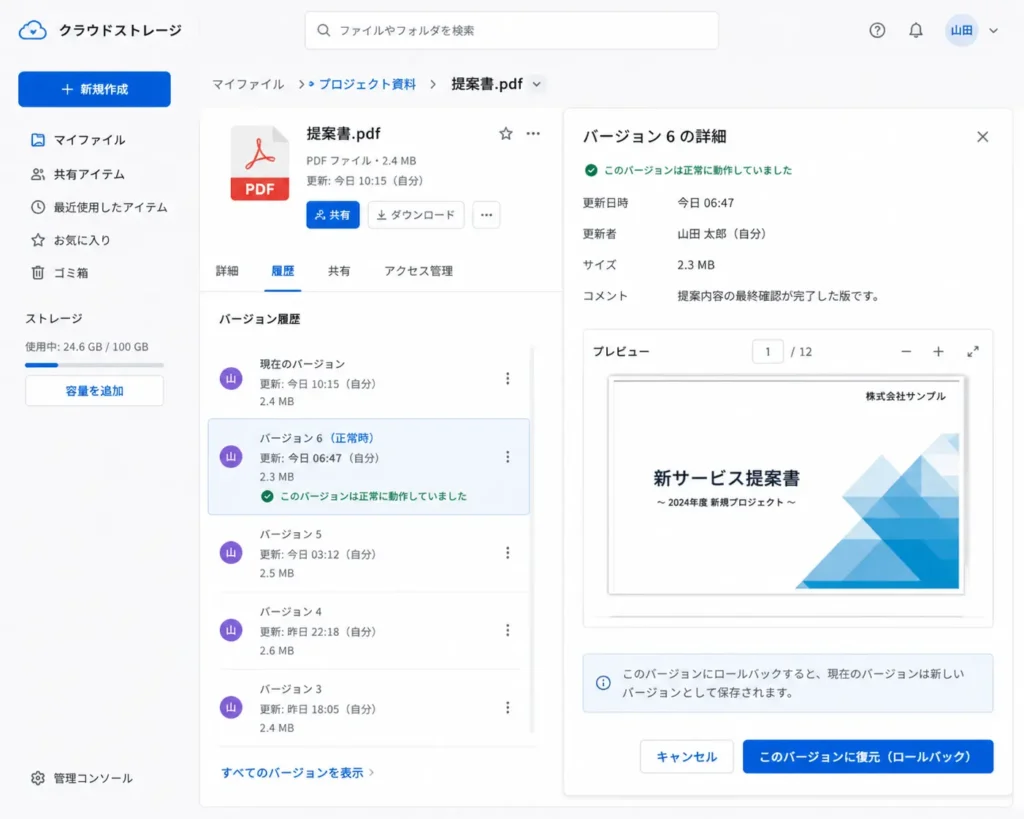Select the バージョン 5 row
The height and width of the screenshot is (819, 1024).
[369, 553]
